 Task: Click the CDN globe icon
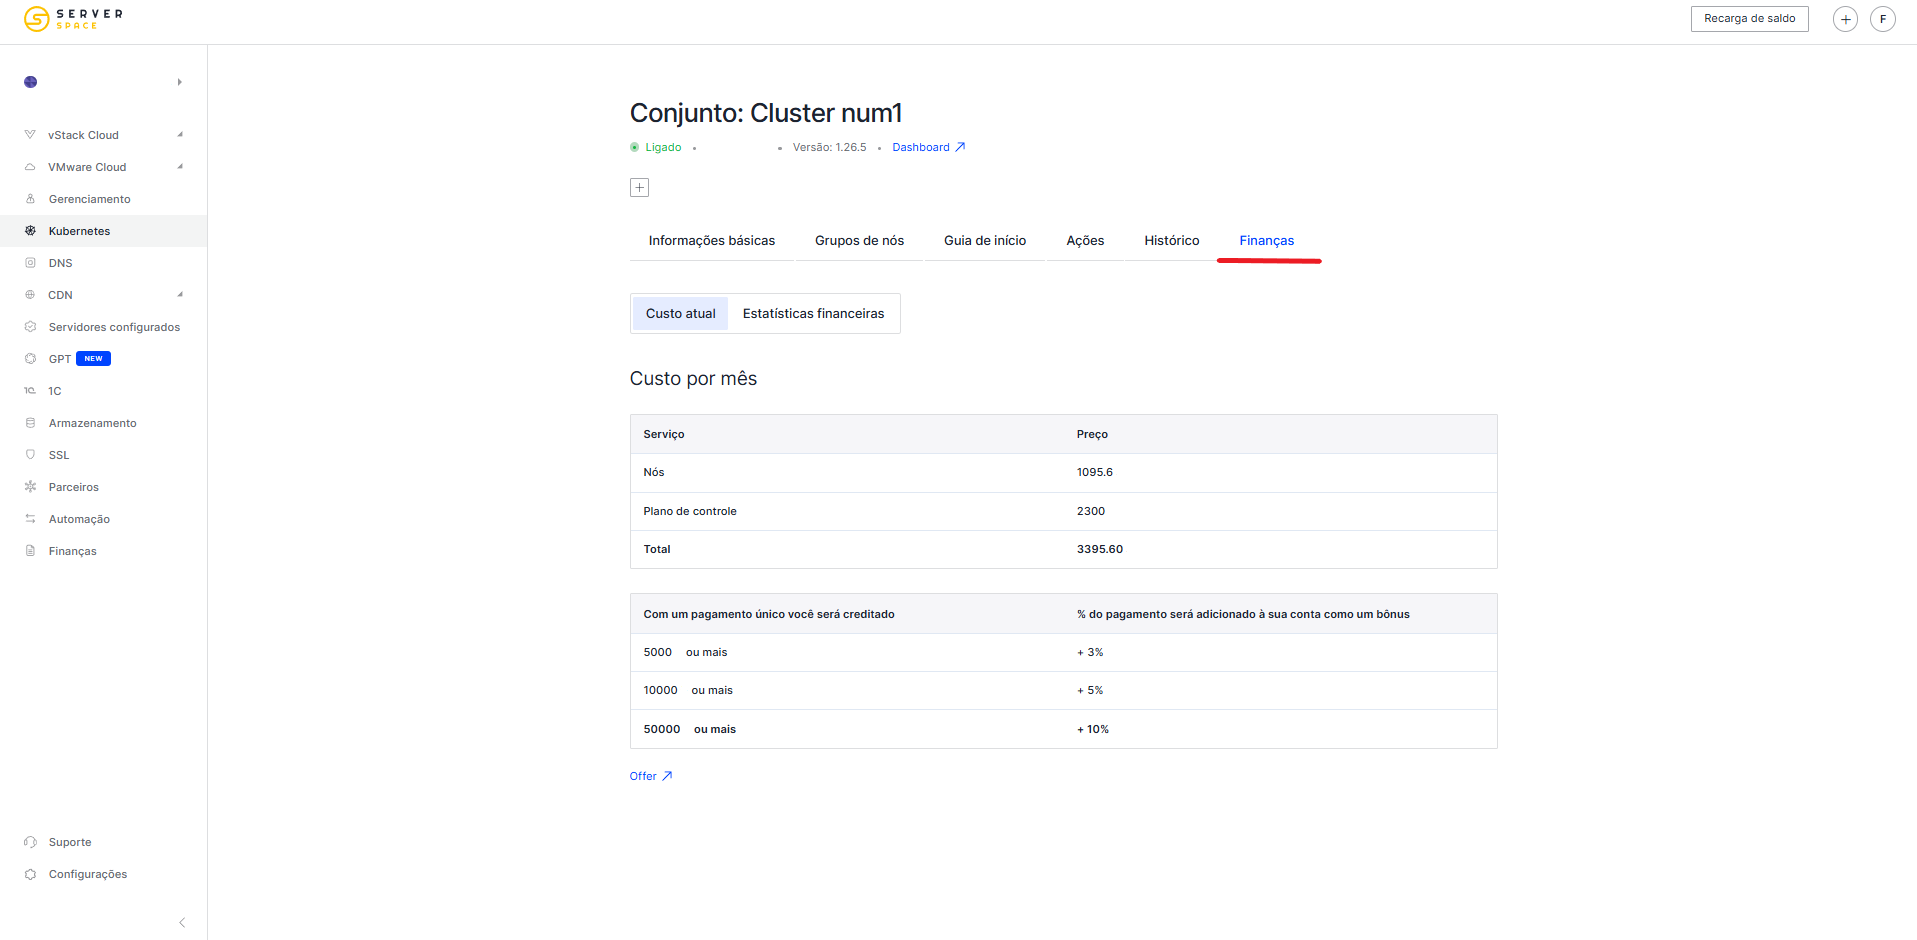tap(30, 295)
